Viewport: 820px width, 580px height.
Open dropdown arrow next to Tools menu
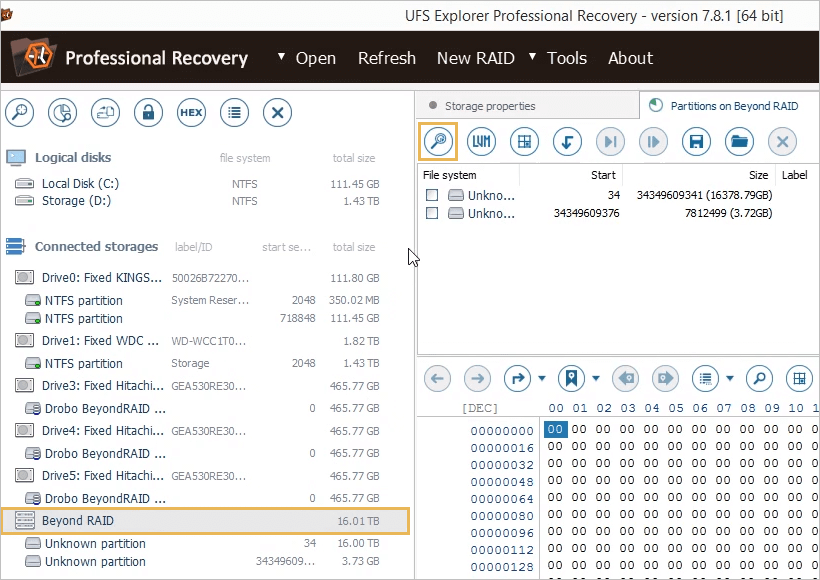(x=532, y=56)
